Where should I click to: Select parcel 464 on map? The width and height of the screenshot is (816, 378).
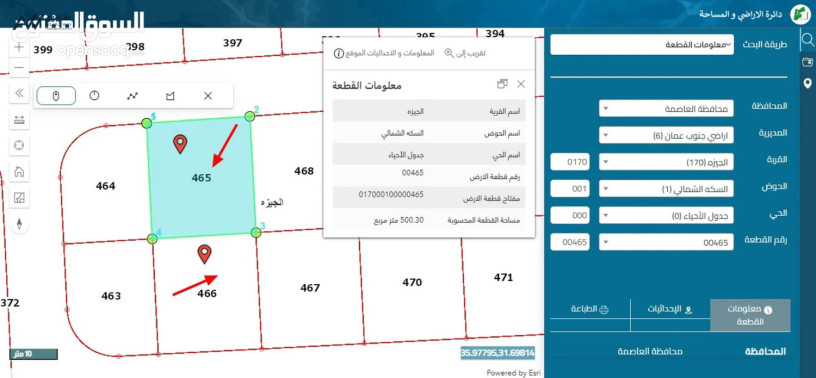pos(106,186)
